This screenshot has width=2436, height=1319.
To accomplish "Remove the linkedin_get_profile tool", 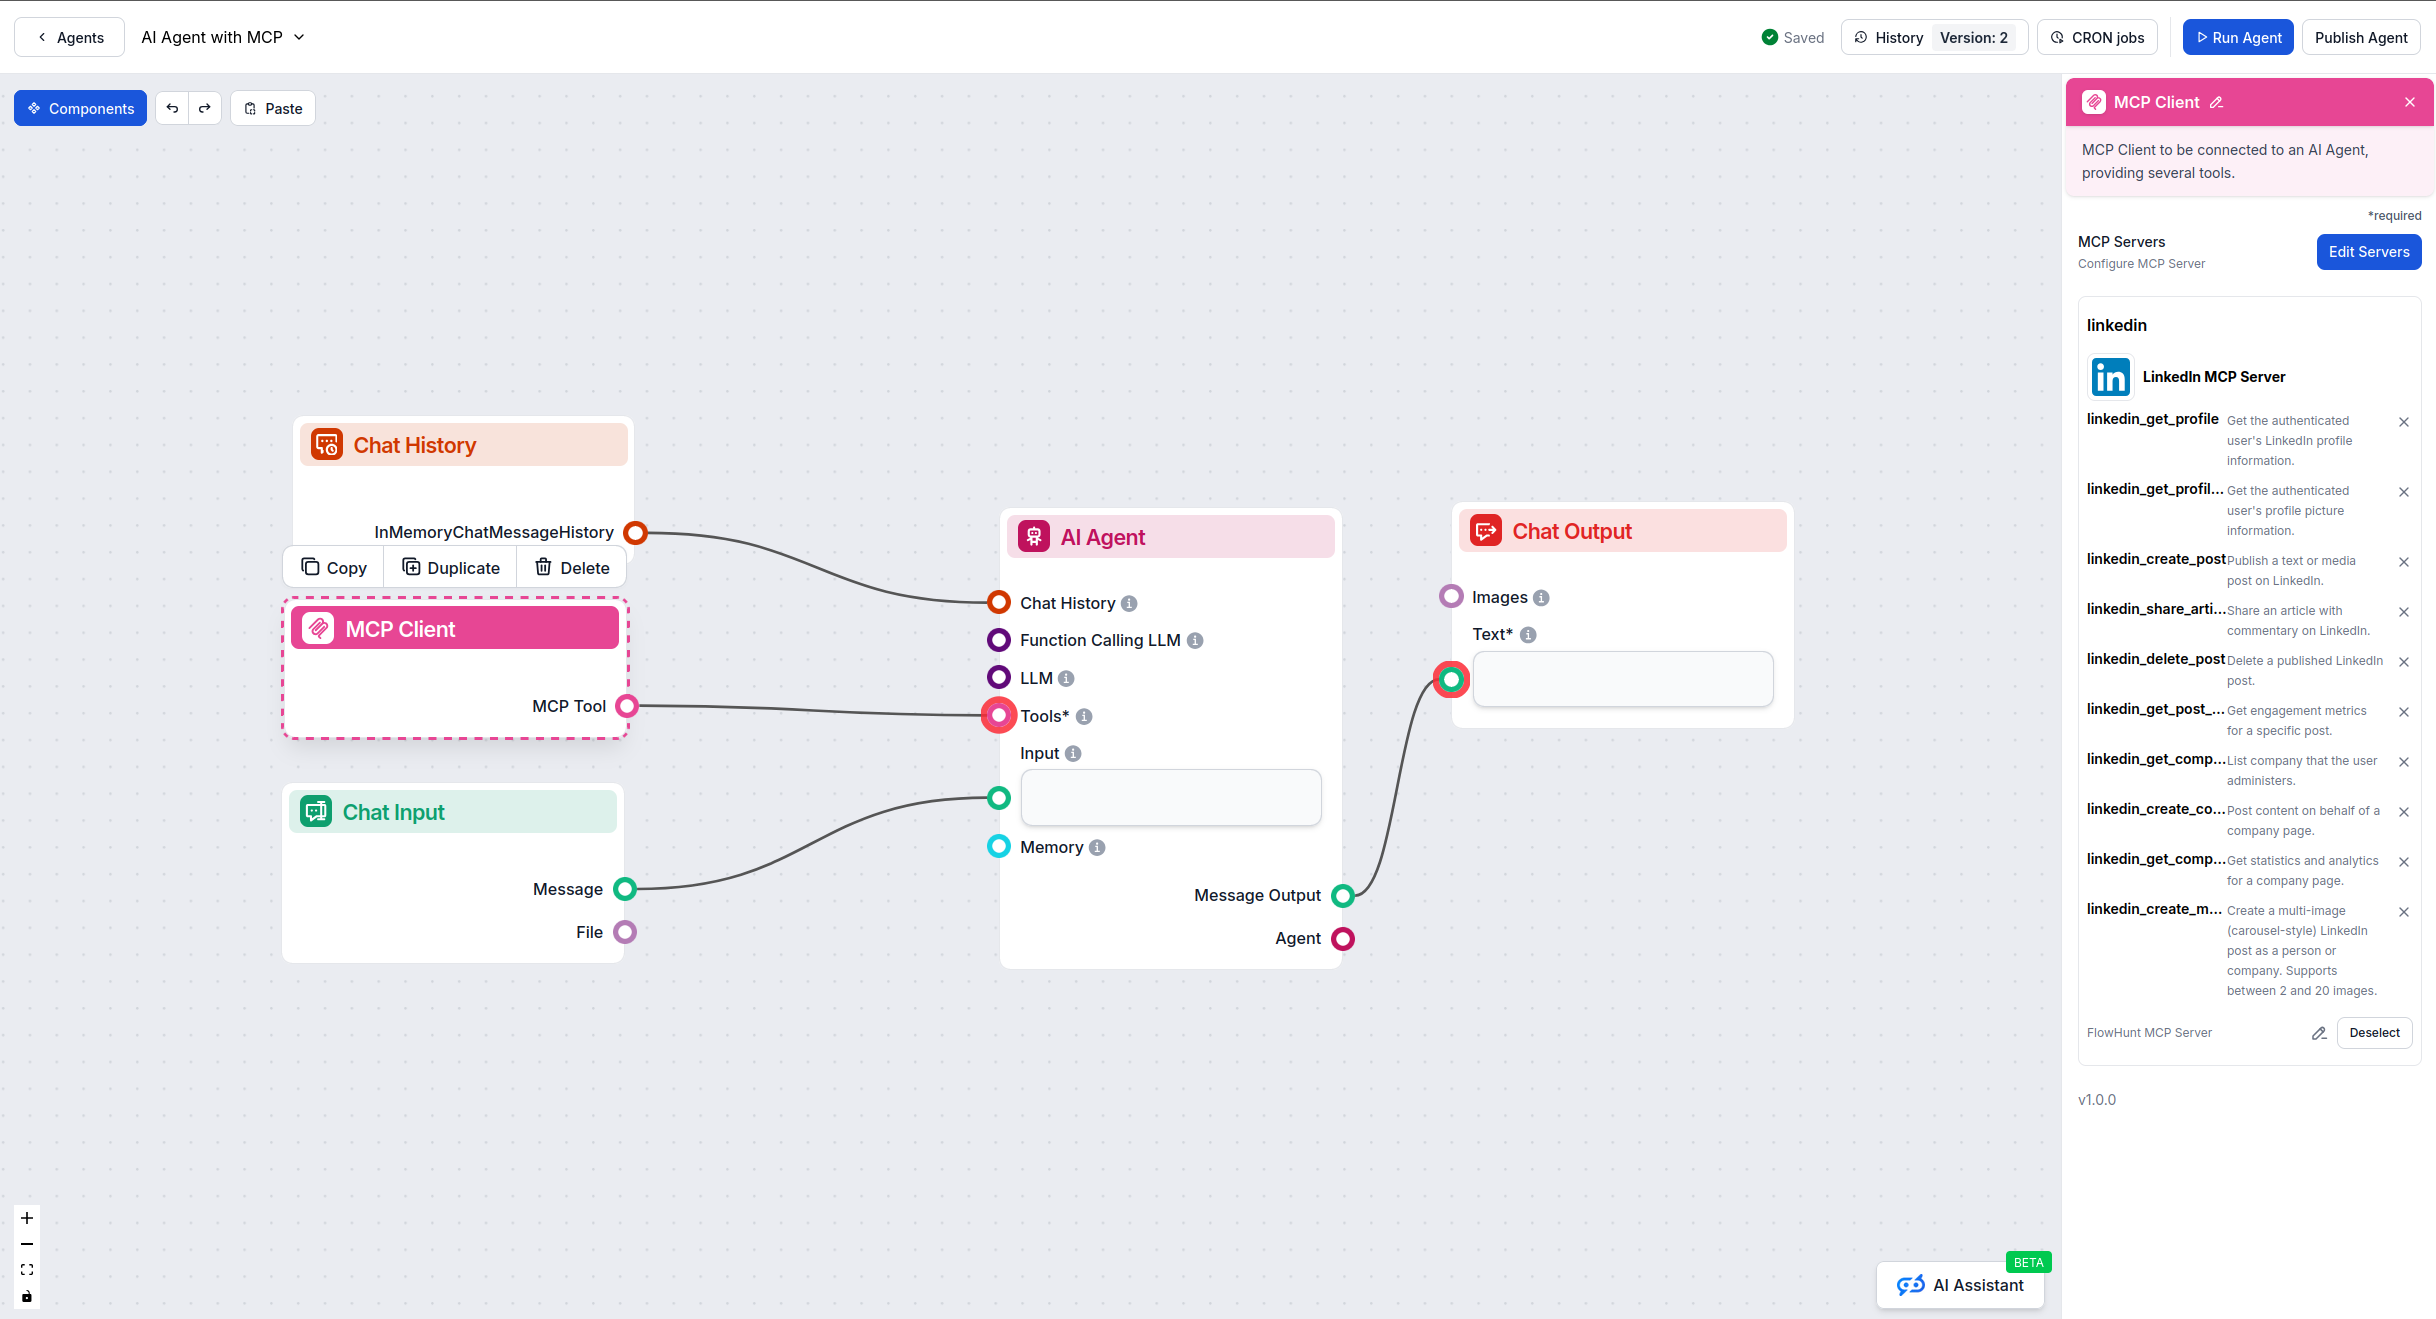I will click(2404, 421).
